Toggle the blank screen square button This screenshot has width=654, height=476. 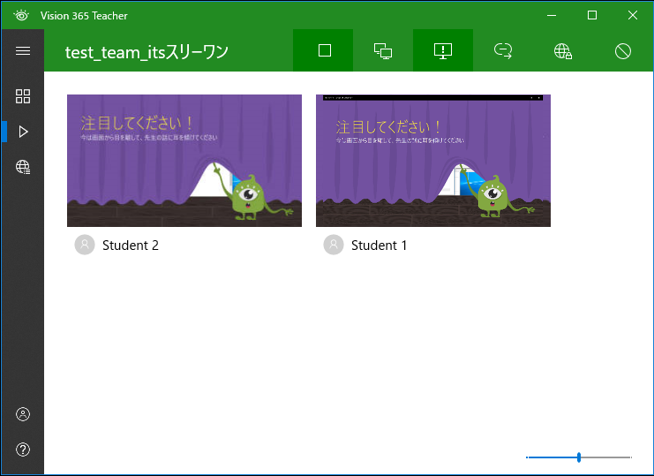pos(324,50)
